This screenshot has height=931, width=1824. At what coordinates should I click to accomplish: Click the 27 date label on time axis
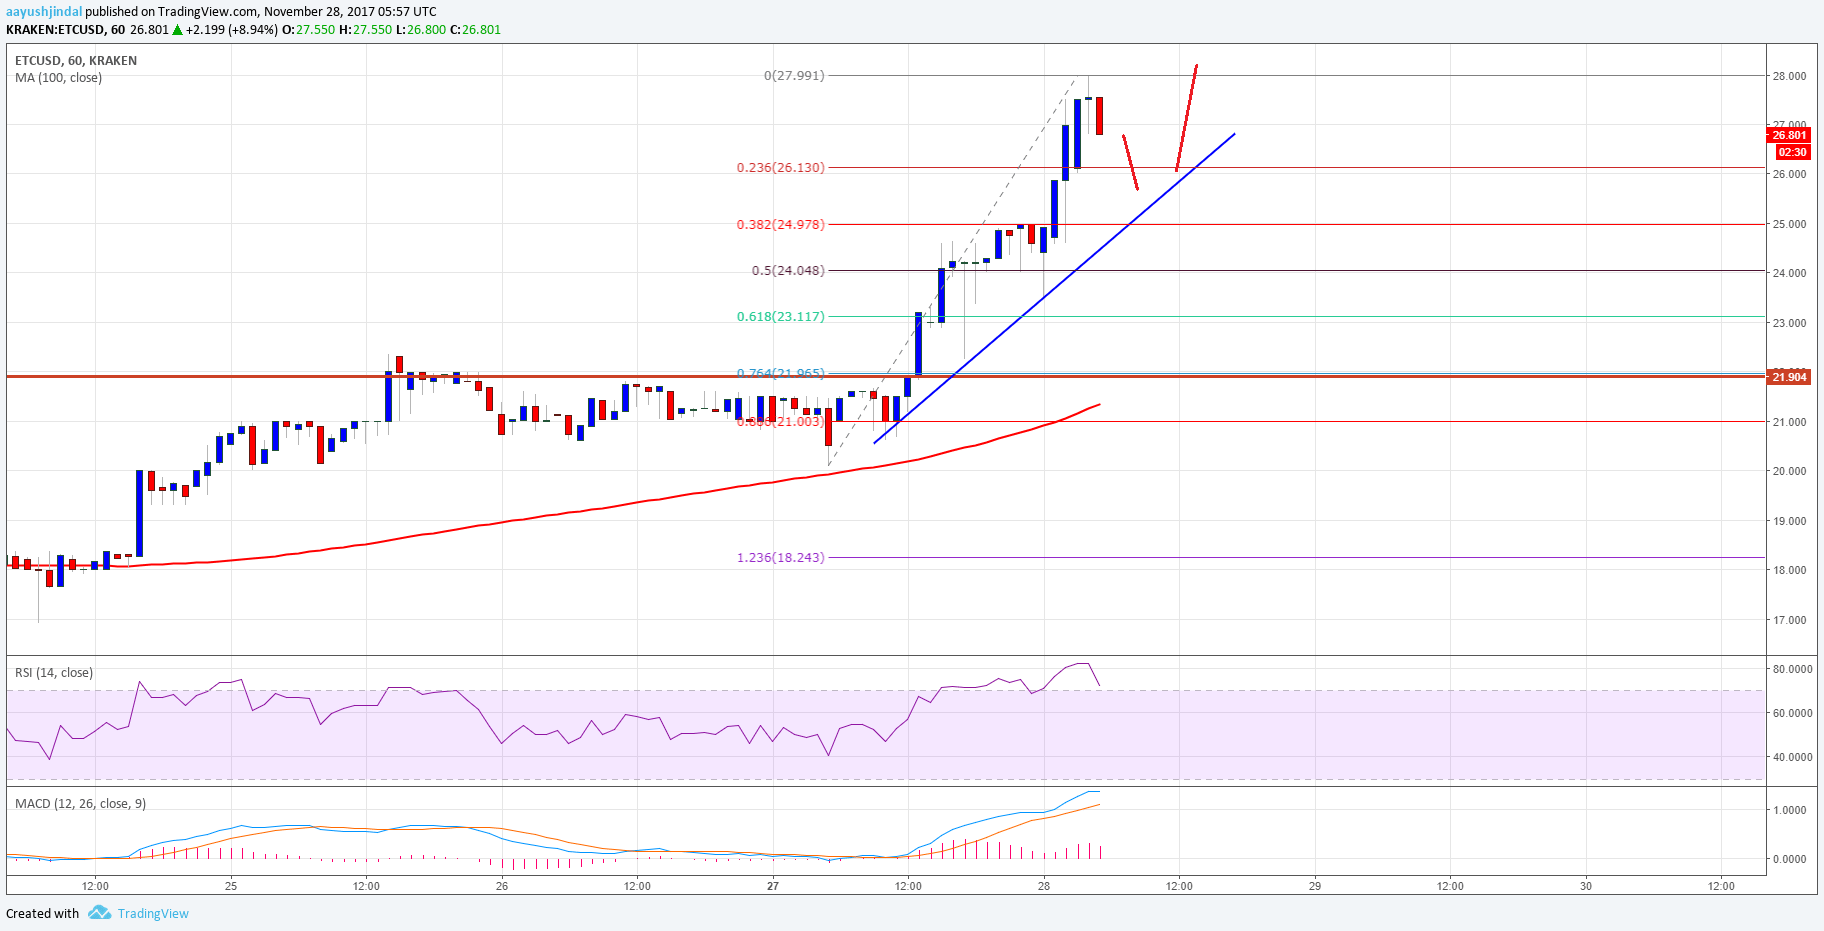(773, 886)
